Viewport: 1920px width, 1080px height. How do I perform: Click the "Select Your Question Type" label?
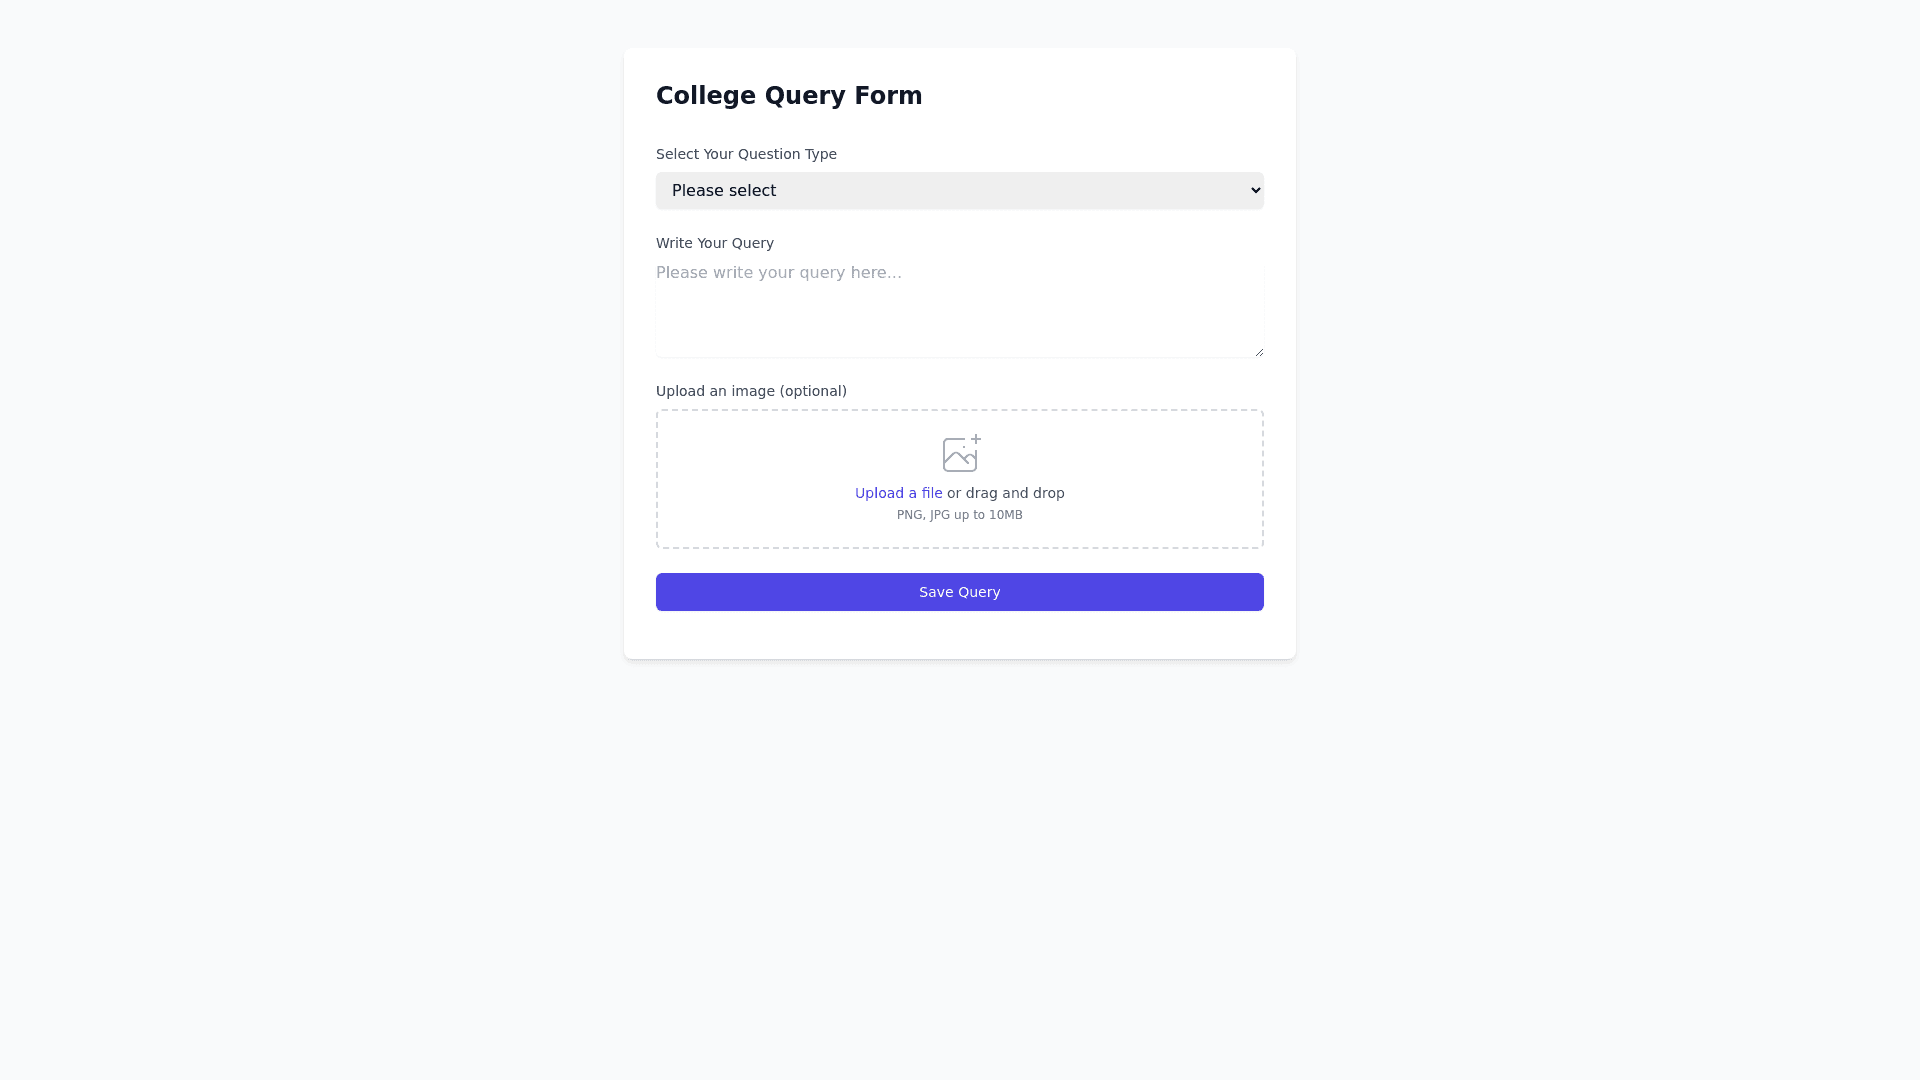click(x=746, y=154)
